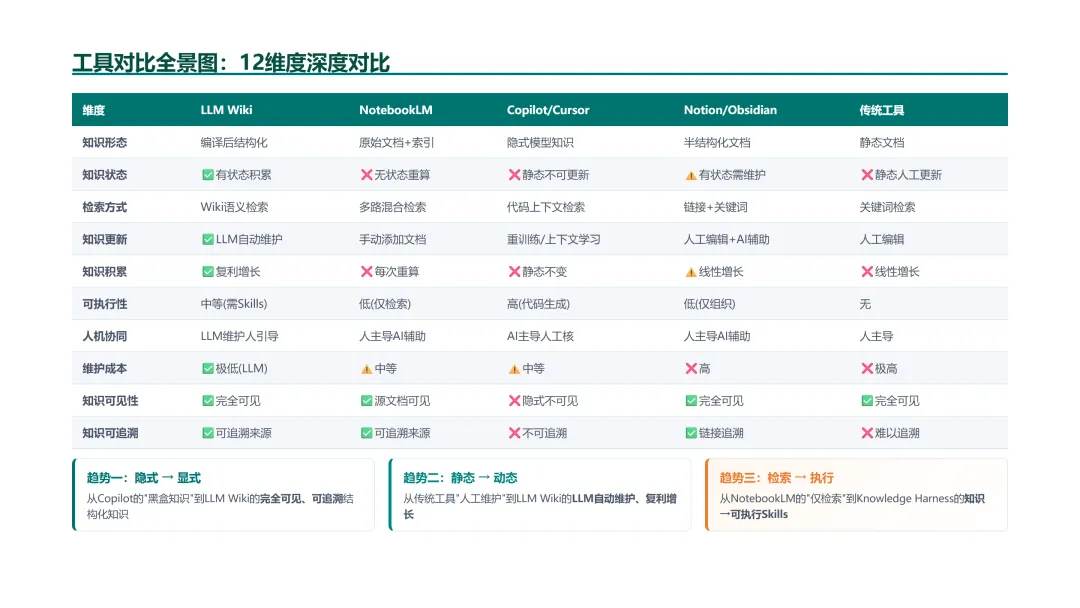Image resolution: width=1080 pixels, height=608 pixels.
Task: Click the 高(代码生成) cell
Action: pos(539,304)
